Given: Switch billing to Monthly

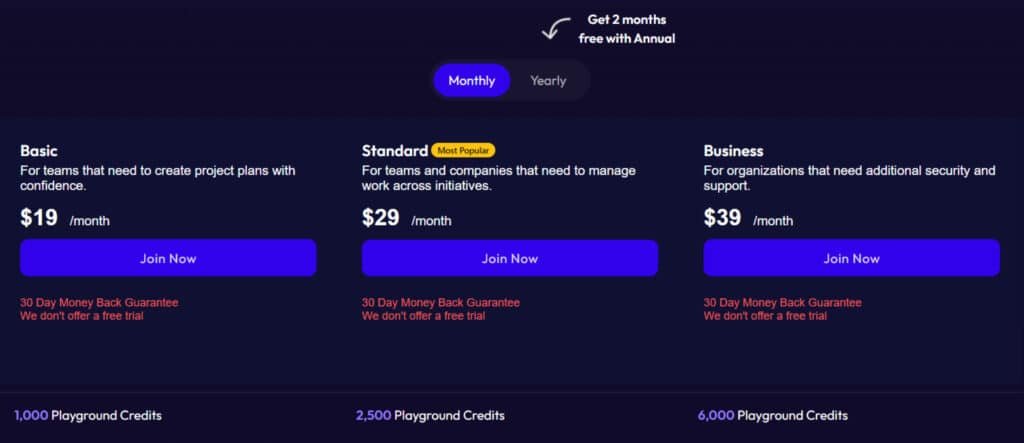Looking at the screenshot, I should tap(471, 81).
